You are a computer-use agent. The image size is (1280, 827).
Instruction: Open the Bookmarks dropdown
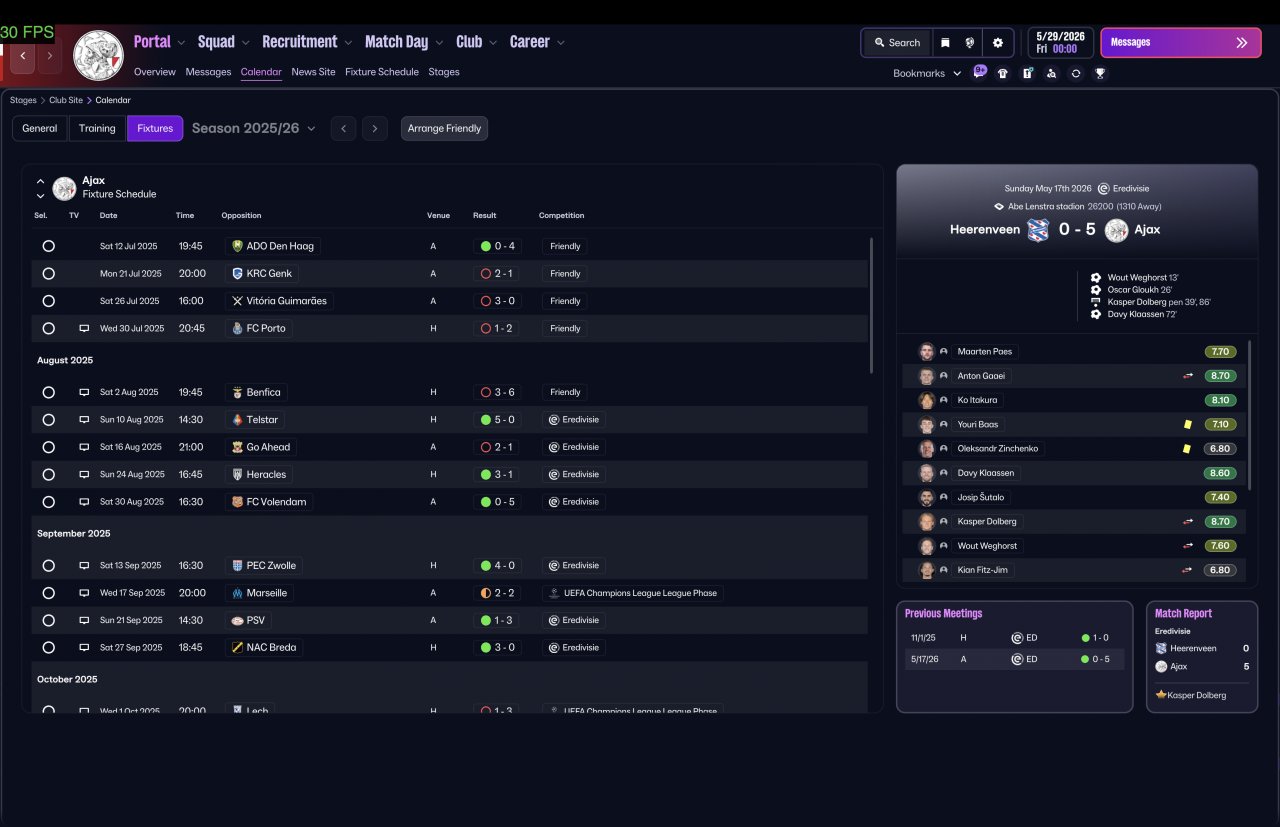tap(927, 73)
